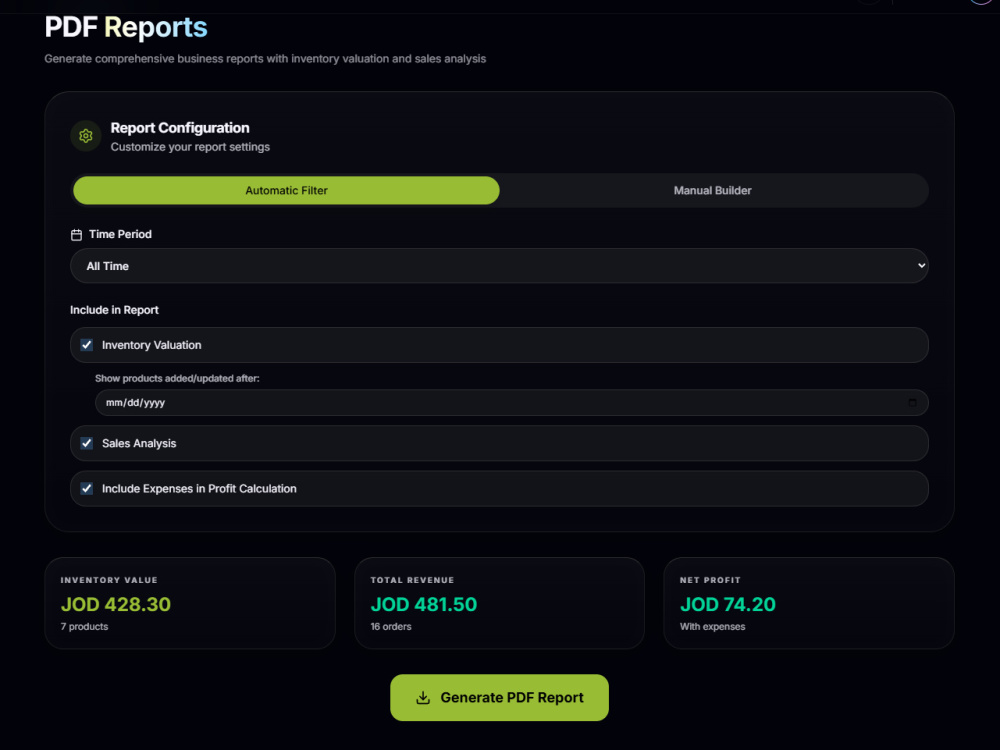
Task: Click the Sales Analysis label text
Action: tap(139, 443)
